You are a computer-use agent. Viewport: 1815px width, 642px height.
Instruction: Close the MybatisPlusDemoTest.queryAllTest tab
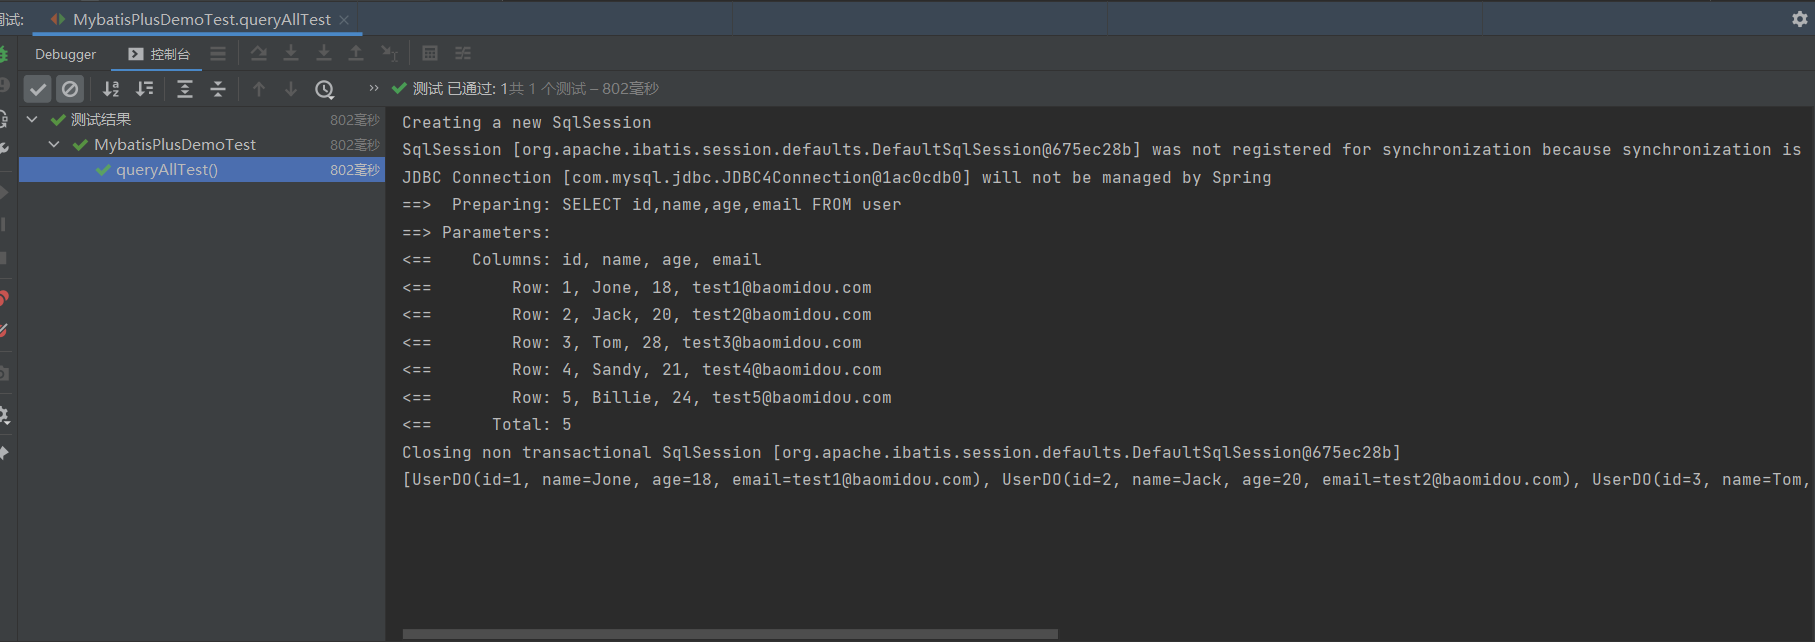(345, 20)
